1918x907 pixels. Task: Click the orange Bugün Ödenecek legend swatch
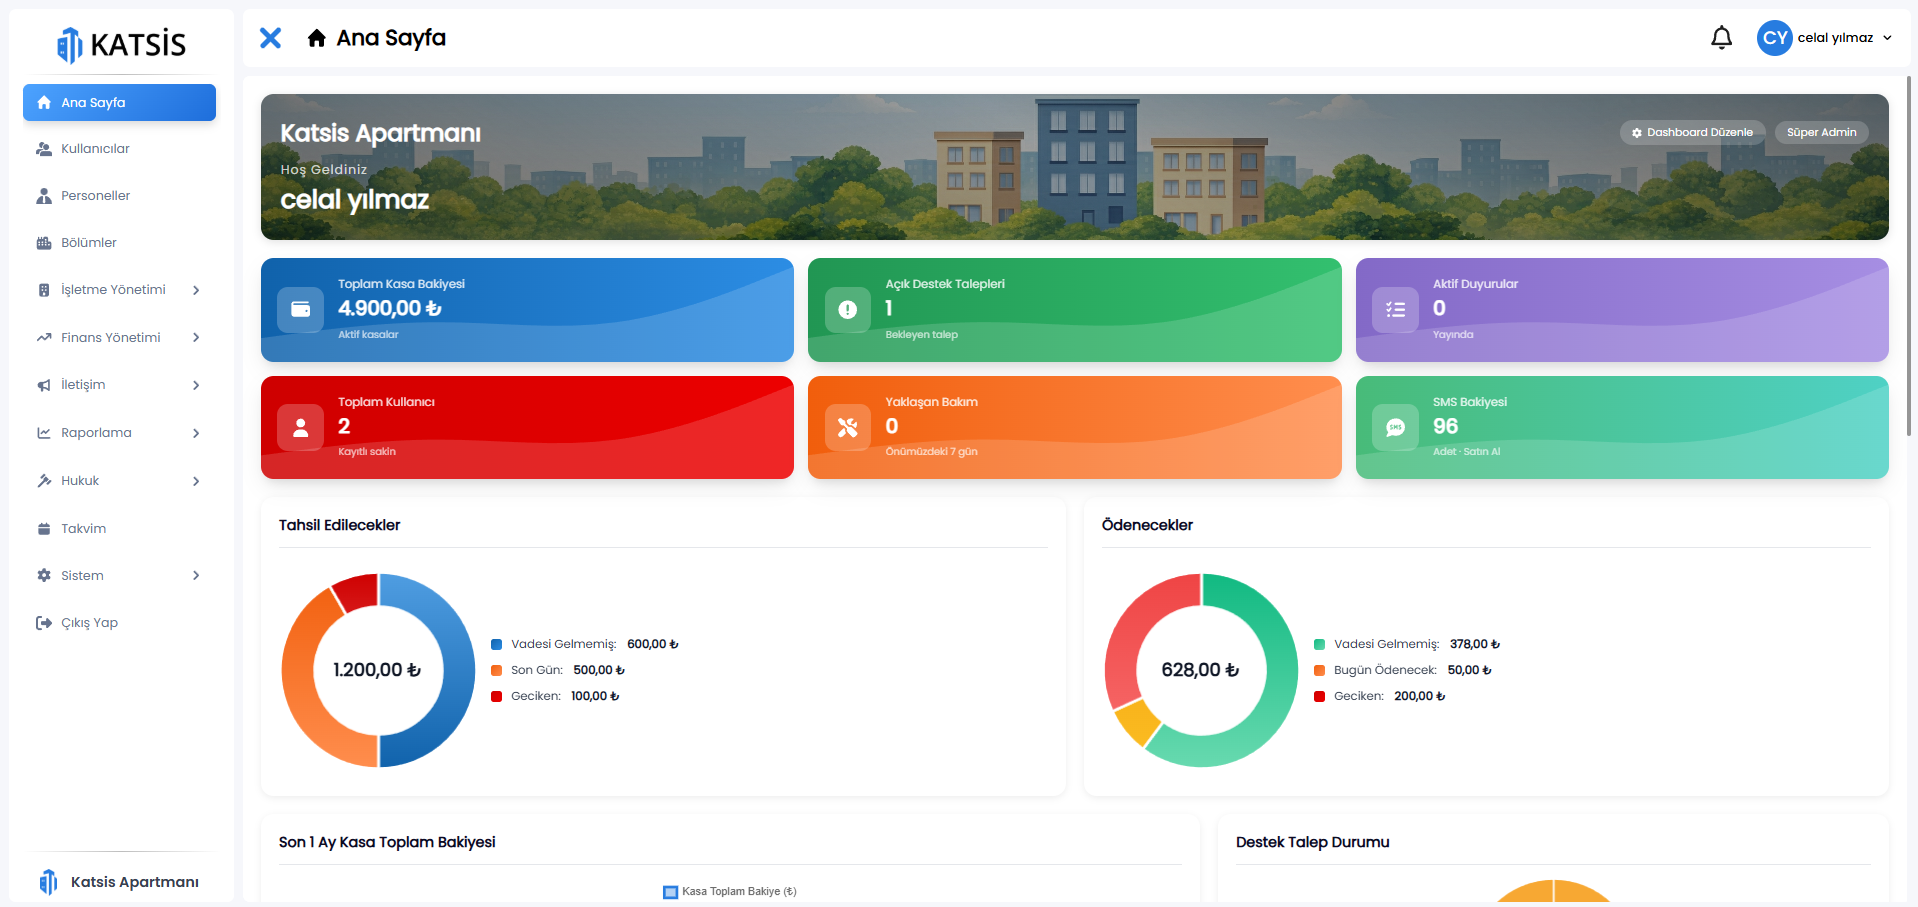1319,671
